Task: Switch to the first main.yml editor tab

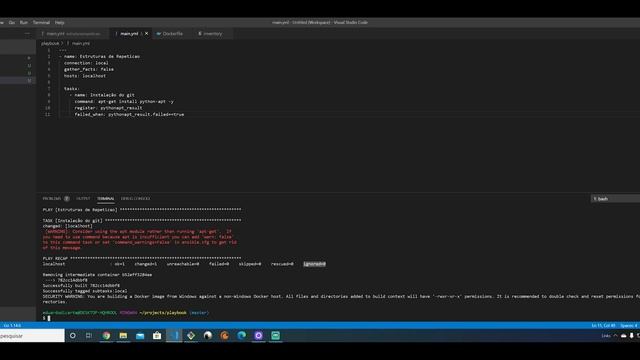Action: point(73,33)
